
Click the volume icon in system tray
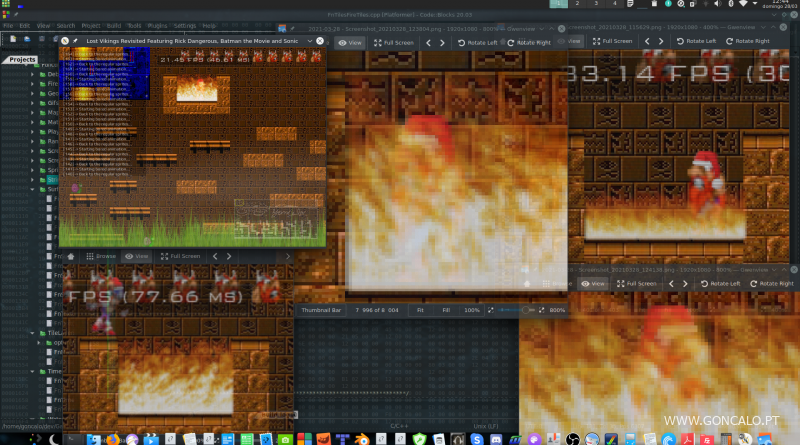pos(717,4)
